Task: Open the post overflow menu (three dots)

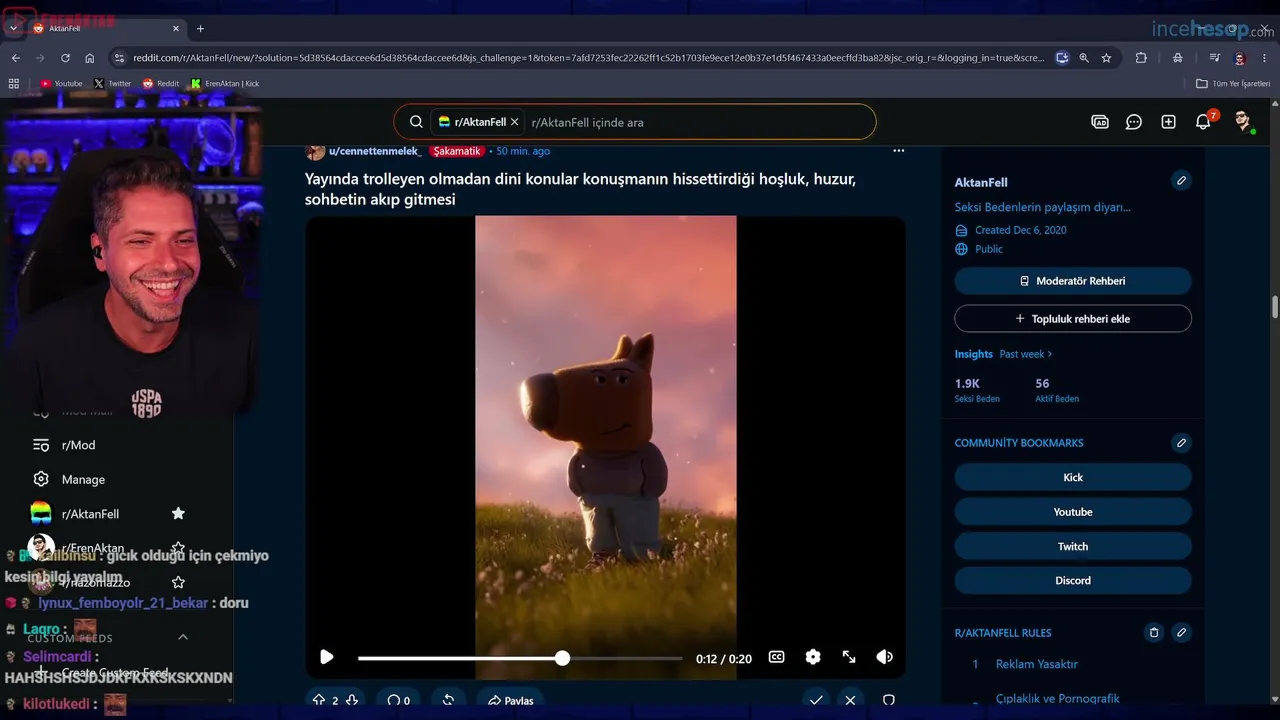Action: [898, 151]
